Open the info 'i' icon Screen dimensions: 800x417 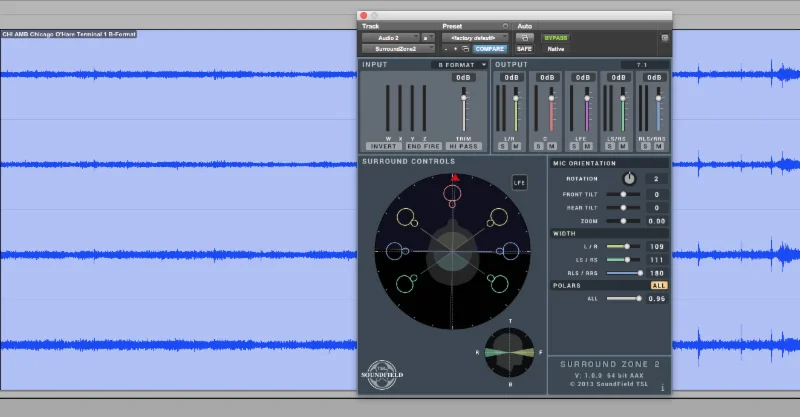663,388
